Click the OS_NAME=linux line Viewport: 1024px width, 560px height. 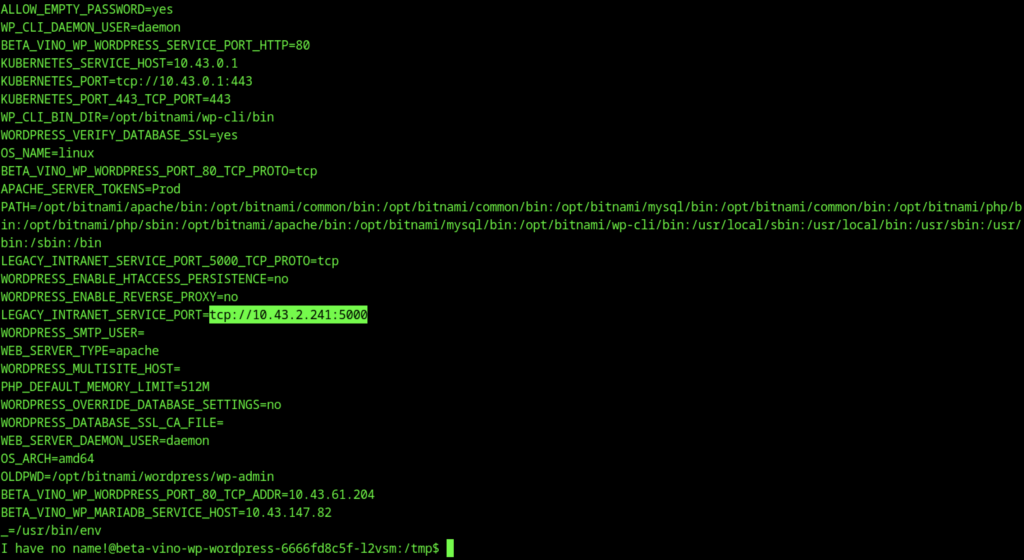pyautogui.click(x=47, y=153)
